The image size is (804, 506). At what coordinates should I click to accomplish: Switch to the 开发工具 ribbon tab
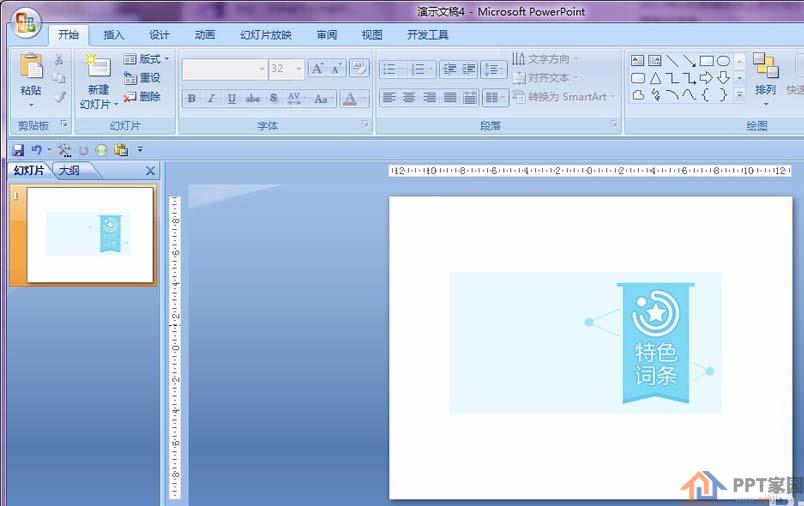pyautogui.click(x=428, y=35)
